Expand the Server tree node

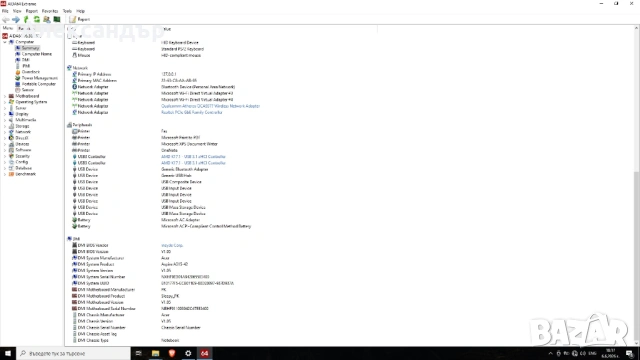[5, 108]
